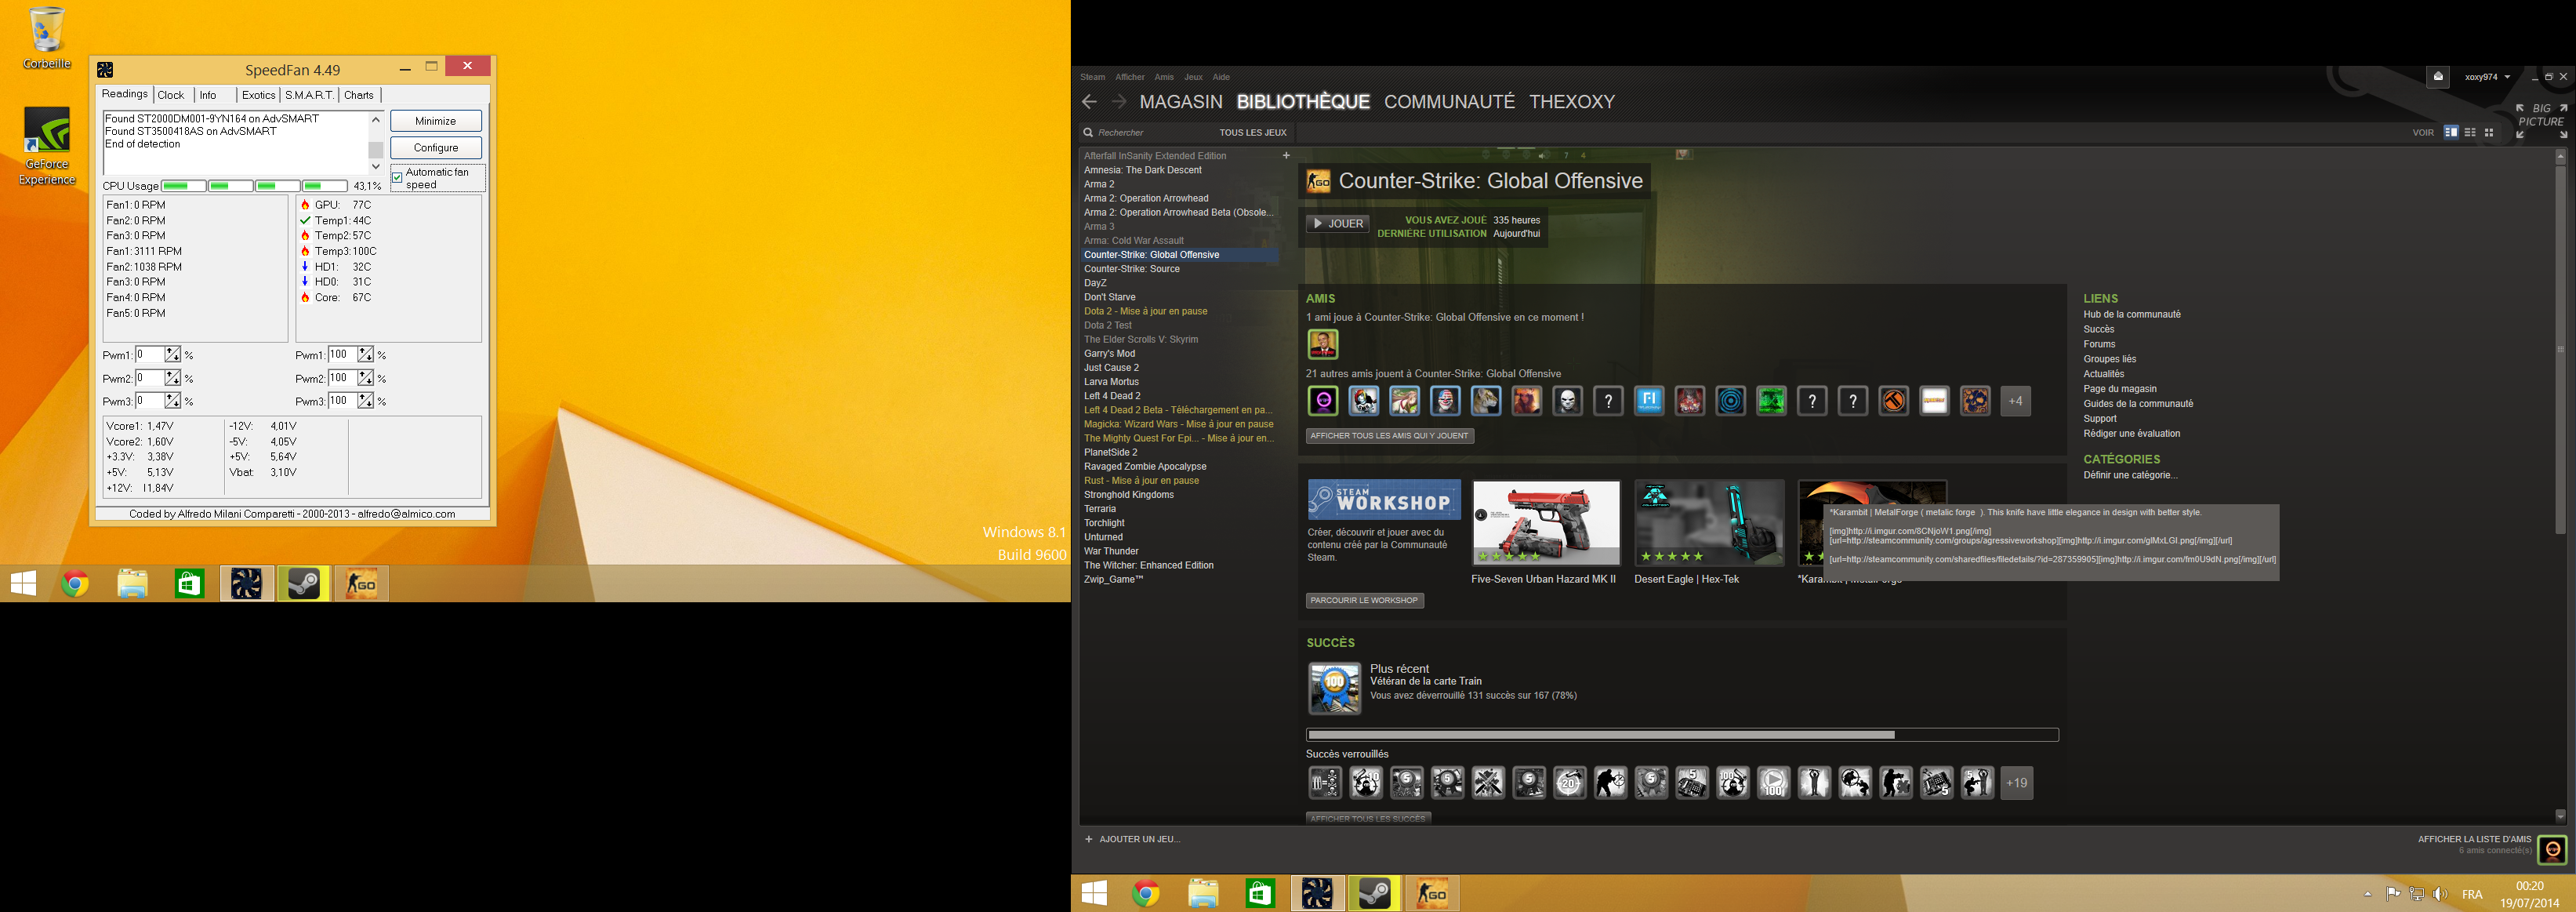Image resolution: width=2576 pixels, height=912 pixels.
Task: Click Vétéran de la carte Train achievement icon
Action: [1334, 688]
